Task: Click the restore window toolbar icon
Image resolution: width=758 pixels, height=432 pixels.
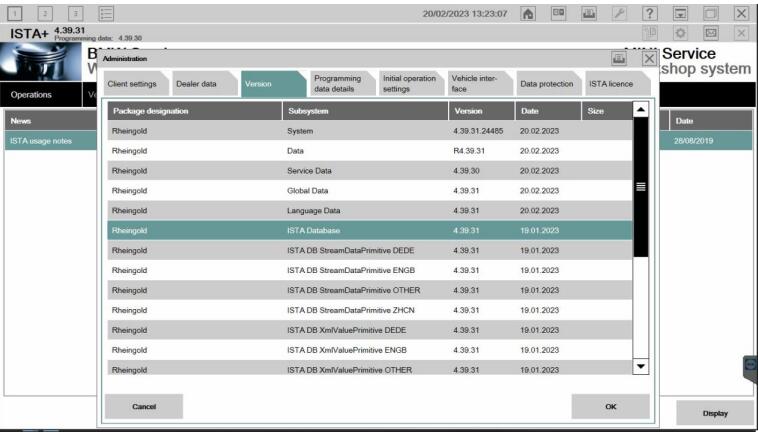Action: coord(711,14)
